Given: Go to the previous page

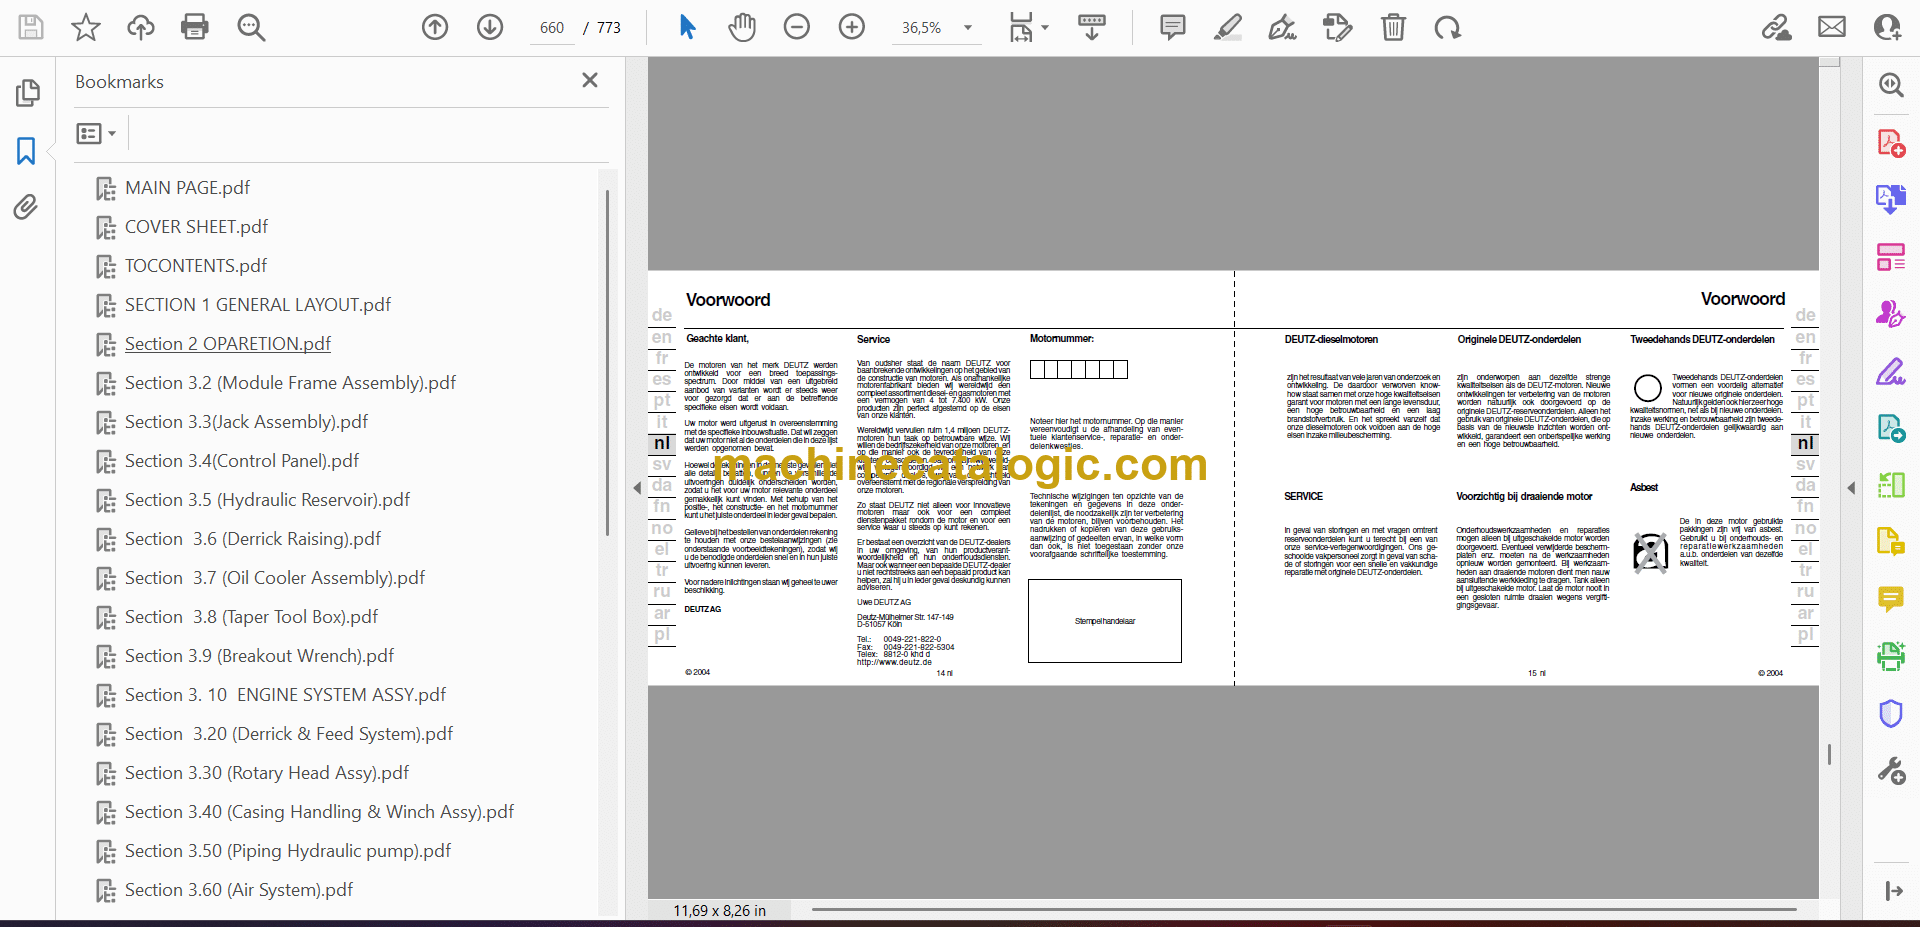Looking at the screenshot, I should coord(435,27).
